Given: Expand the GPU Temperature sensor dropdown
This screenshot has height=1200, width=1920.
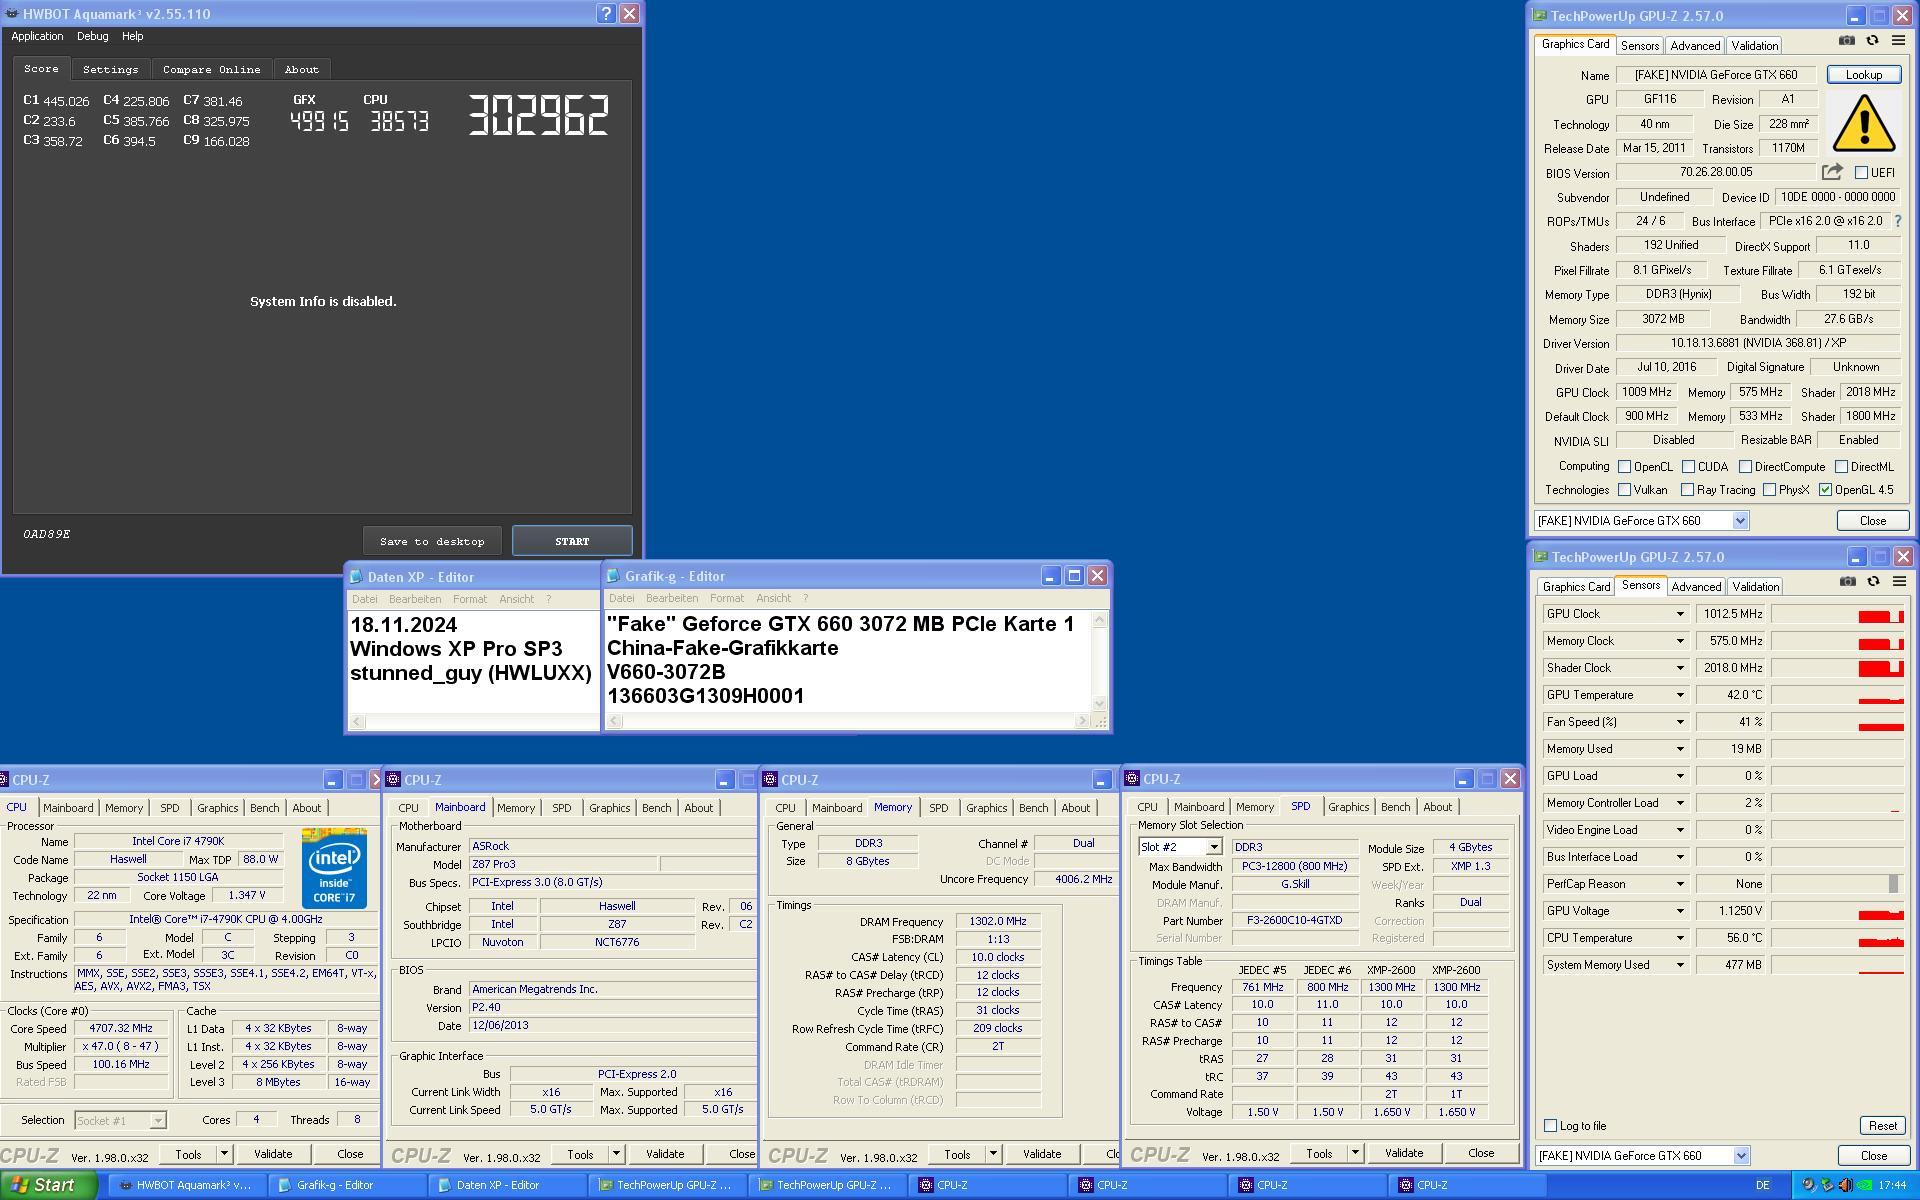Looking at the screenshot, I should point(1680,695).
